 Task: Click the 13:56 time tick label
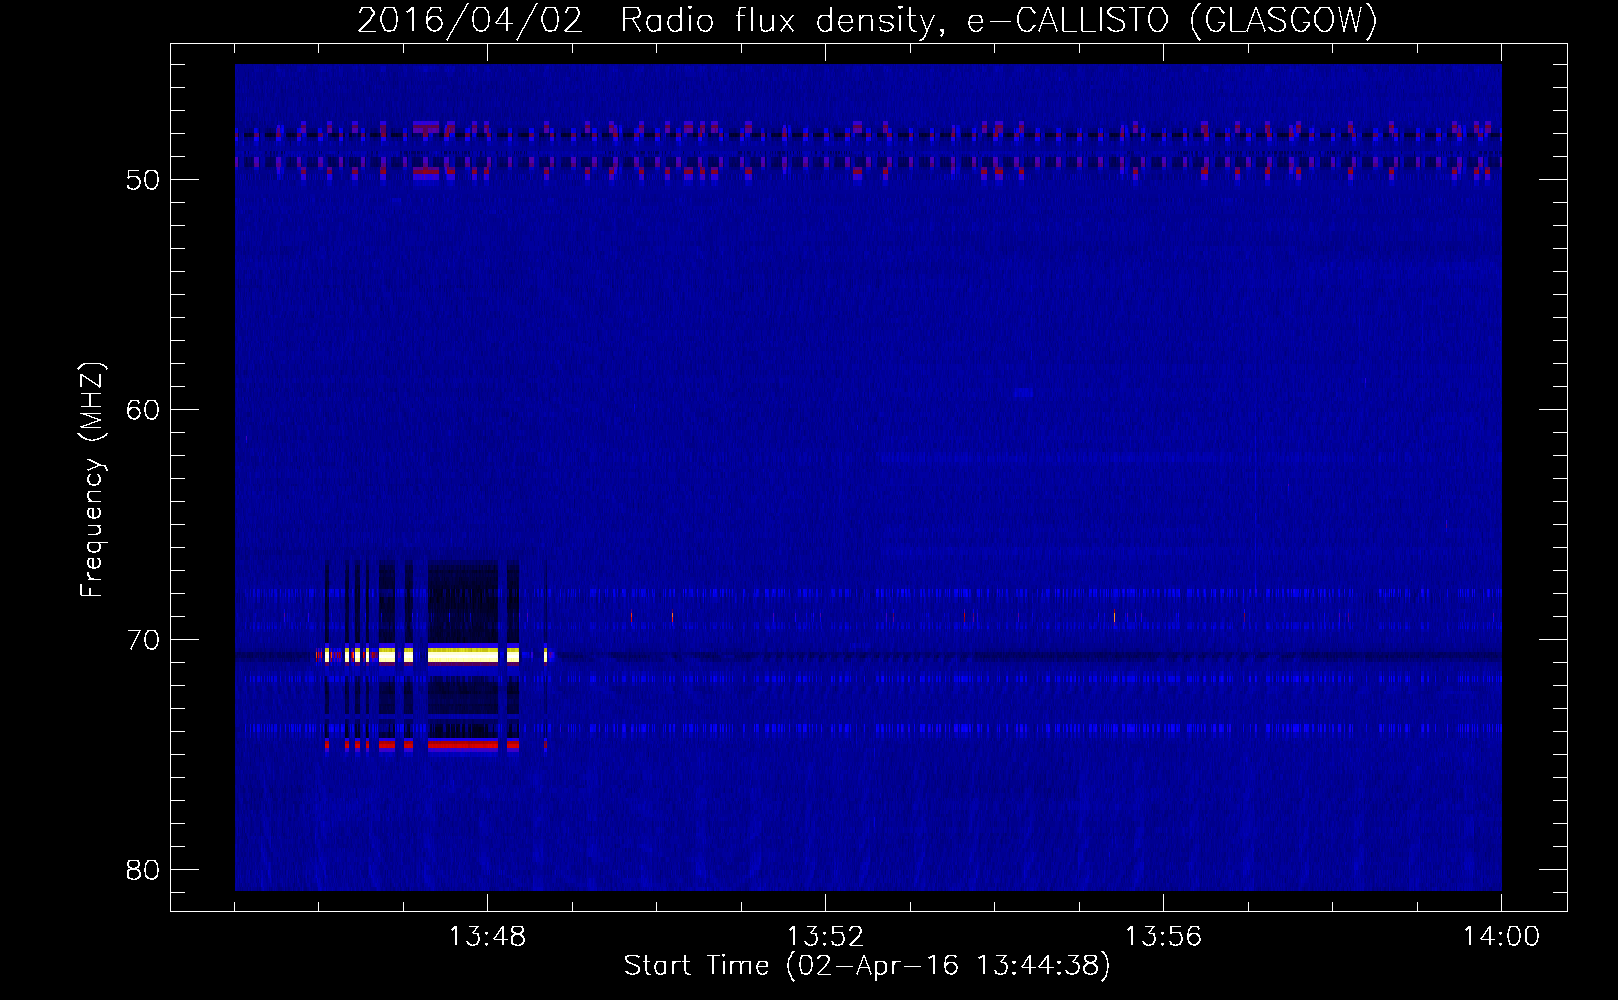coord(1163,937)
